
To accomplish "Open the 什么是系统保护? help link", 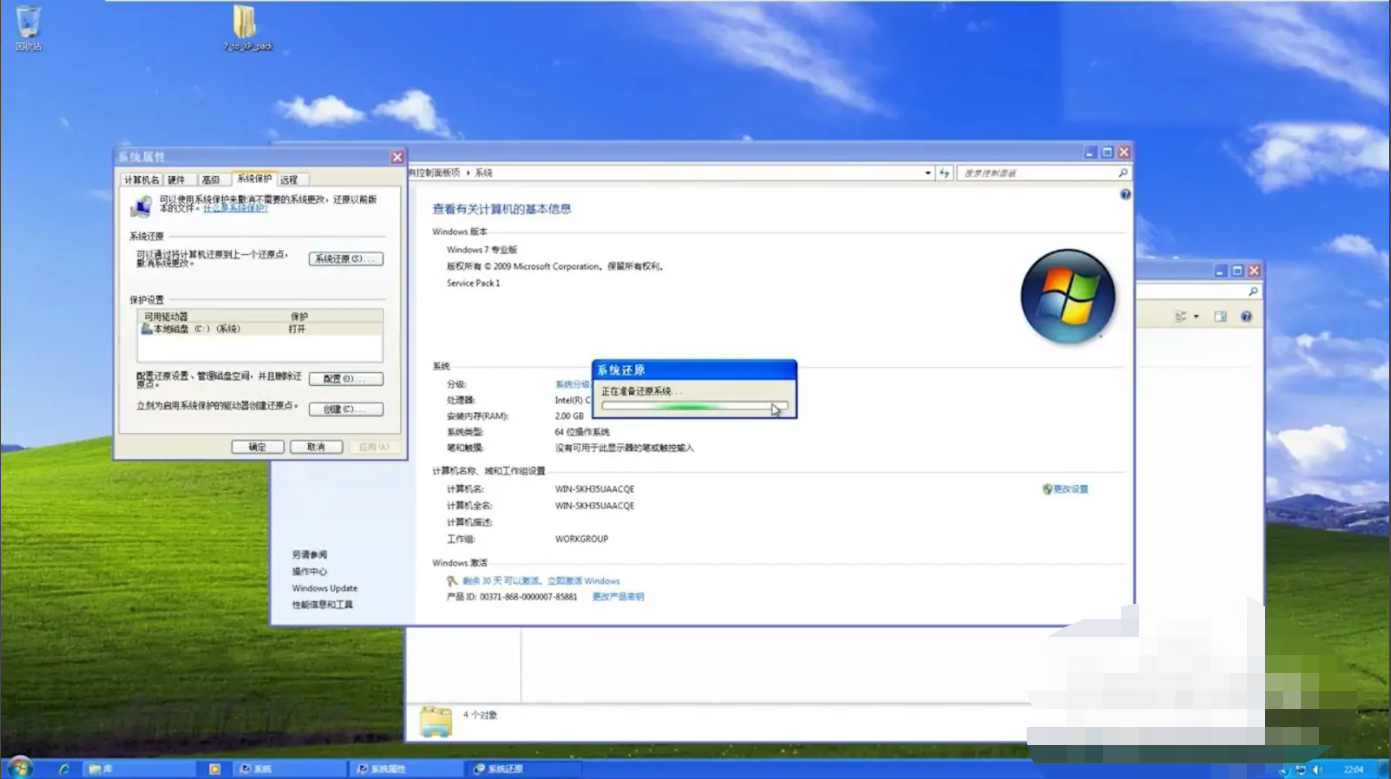I will coord(235,209).
